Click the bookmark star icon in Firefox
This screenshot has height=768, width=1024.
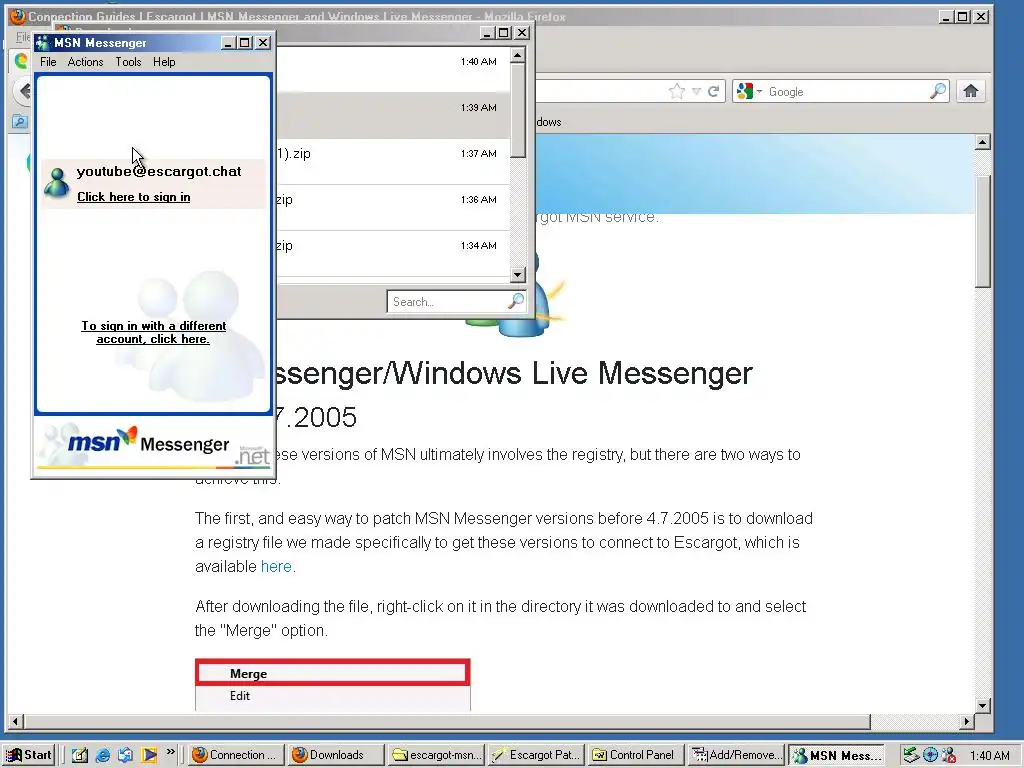(677, 91)
